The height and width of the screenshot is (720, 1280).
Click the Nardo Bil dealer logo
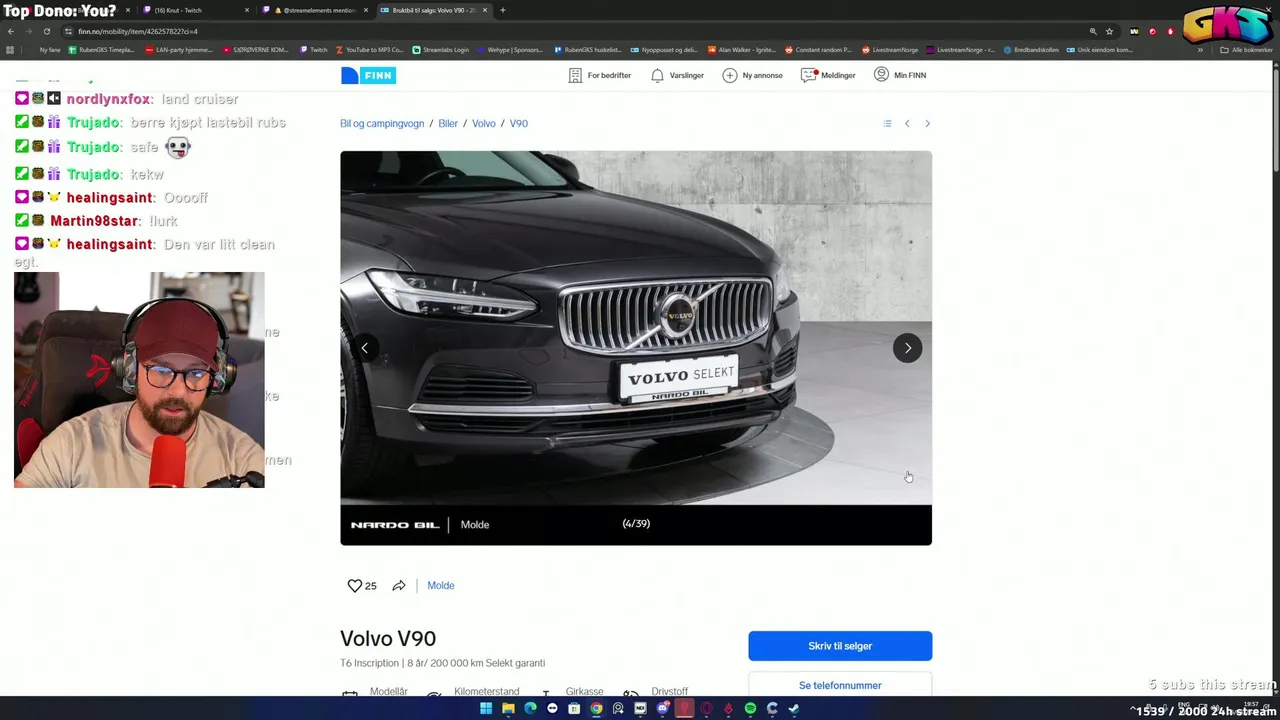pyautogui.click(x=395, y=525)
